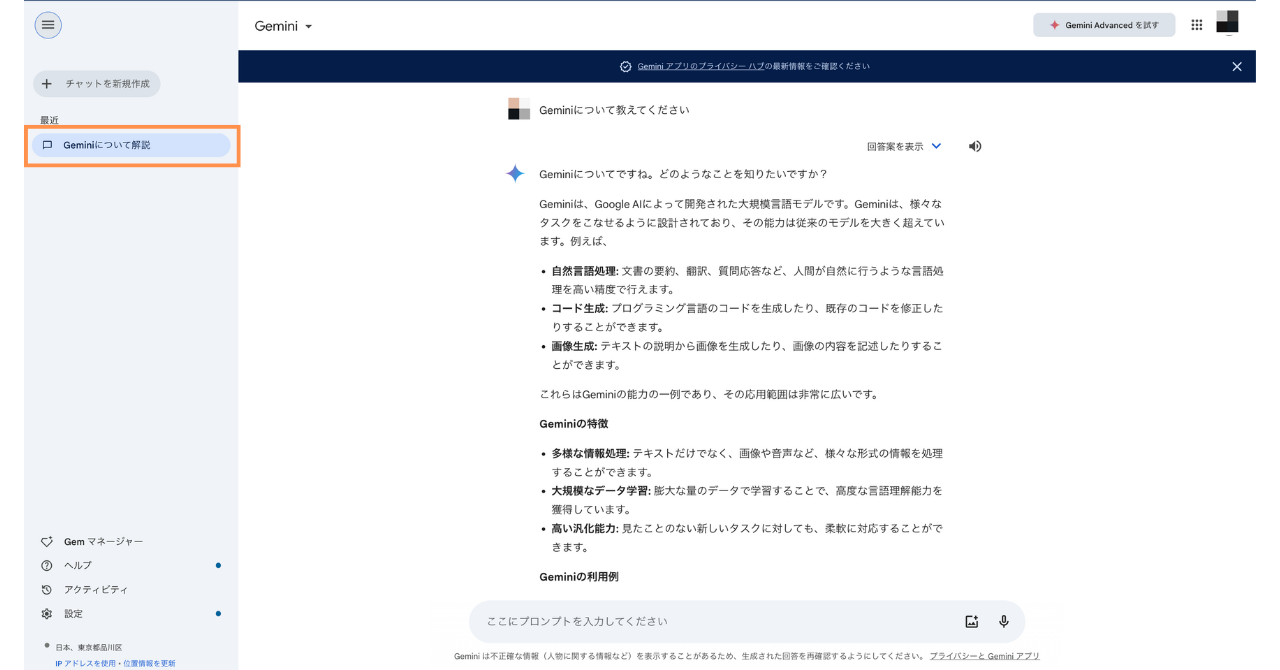
Task: Click チャットを新規作成 button
Action: tap(97, 84)
